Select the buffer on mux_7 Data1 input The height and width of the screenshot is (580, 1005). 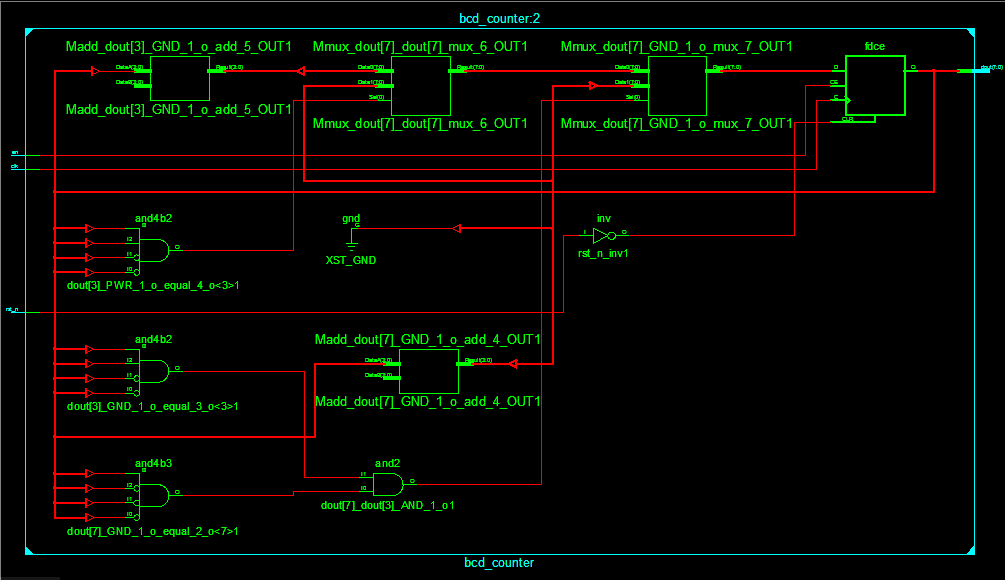pyautogui.click(x=593, y=85)
